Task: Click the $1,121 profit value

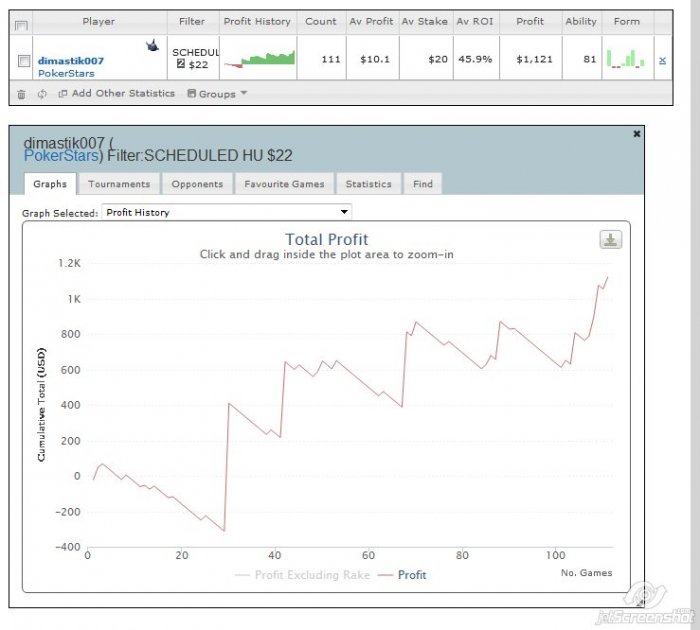Action: coord(534,59)
